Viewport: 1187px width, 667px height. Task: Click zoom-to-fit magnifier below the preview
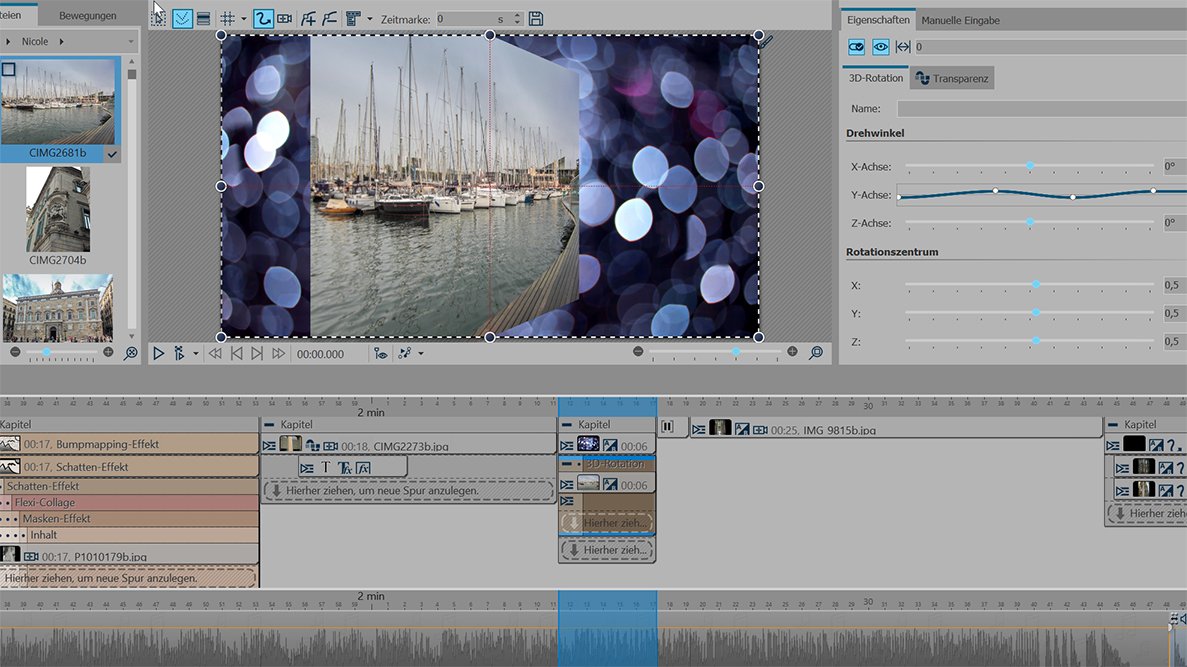tap(816, 353)
